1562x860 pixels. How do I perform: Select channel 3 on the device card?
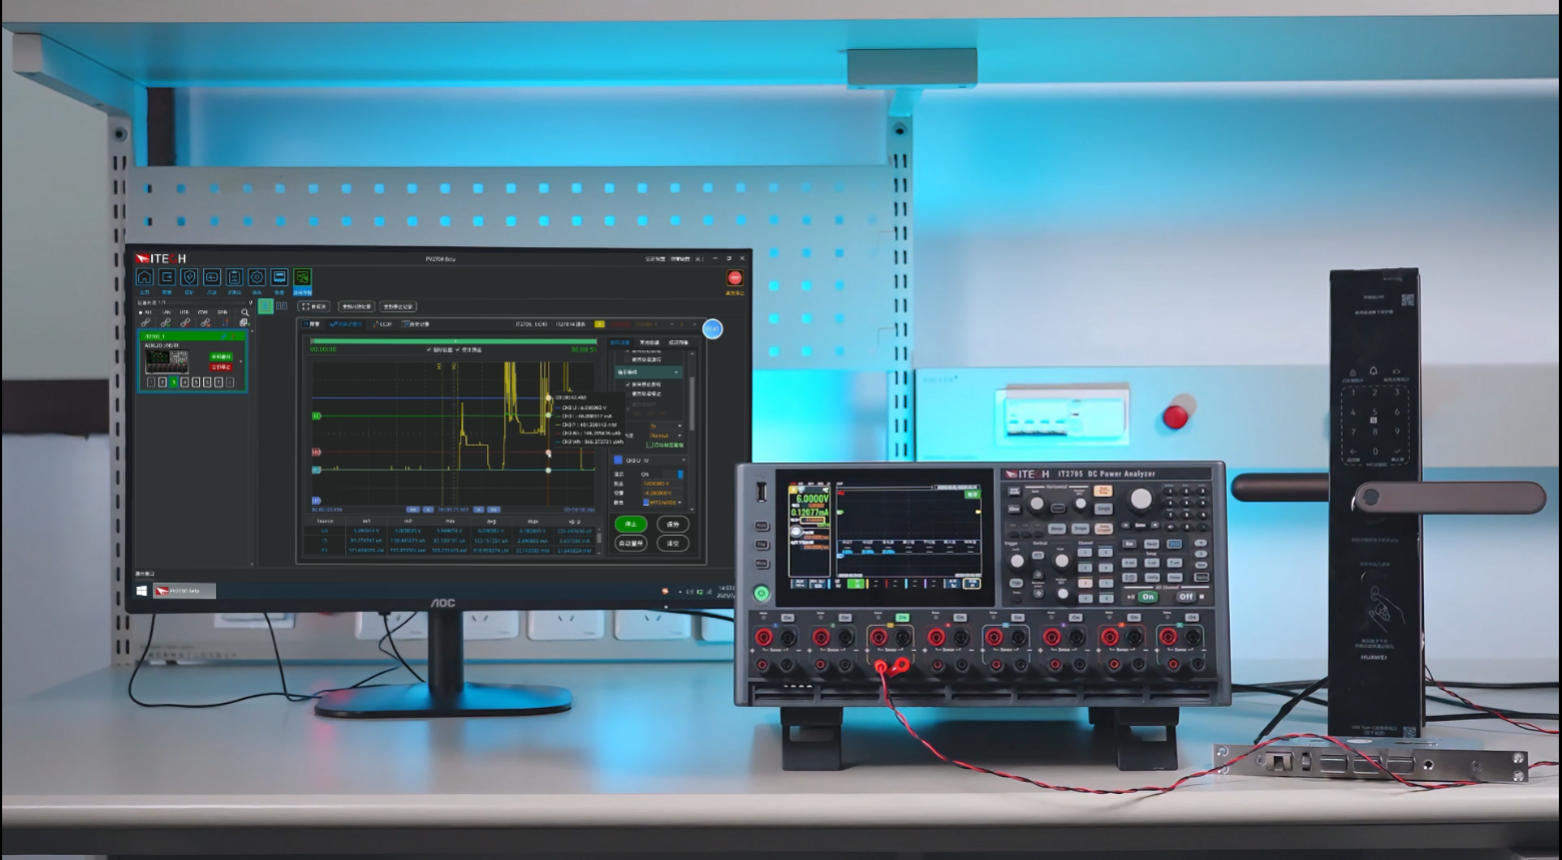(x=174, y=382)
